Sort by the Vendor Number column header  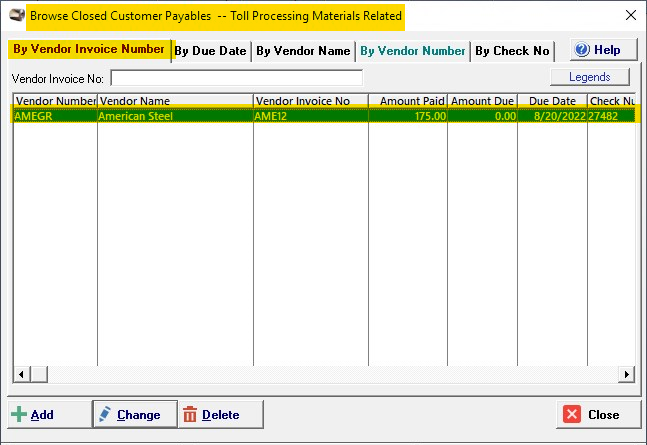coord(55,101)
